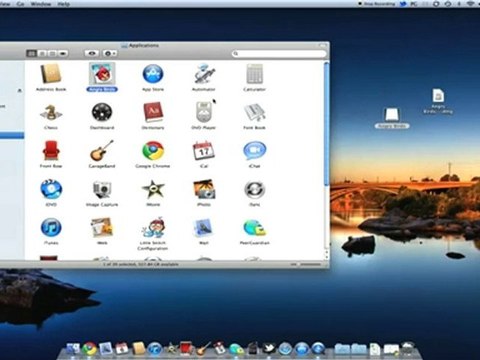Adjust the icon size slider in status bar
Image resolution: width=480 pixels, height=360 pixels.
click(x=306, y=264)
